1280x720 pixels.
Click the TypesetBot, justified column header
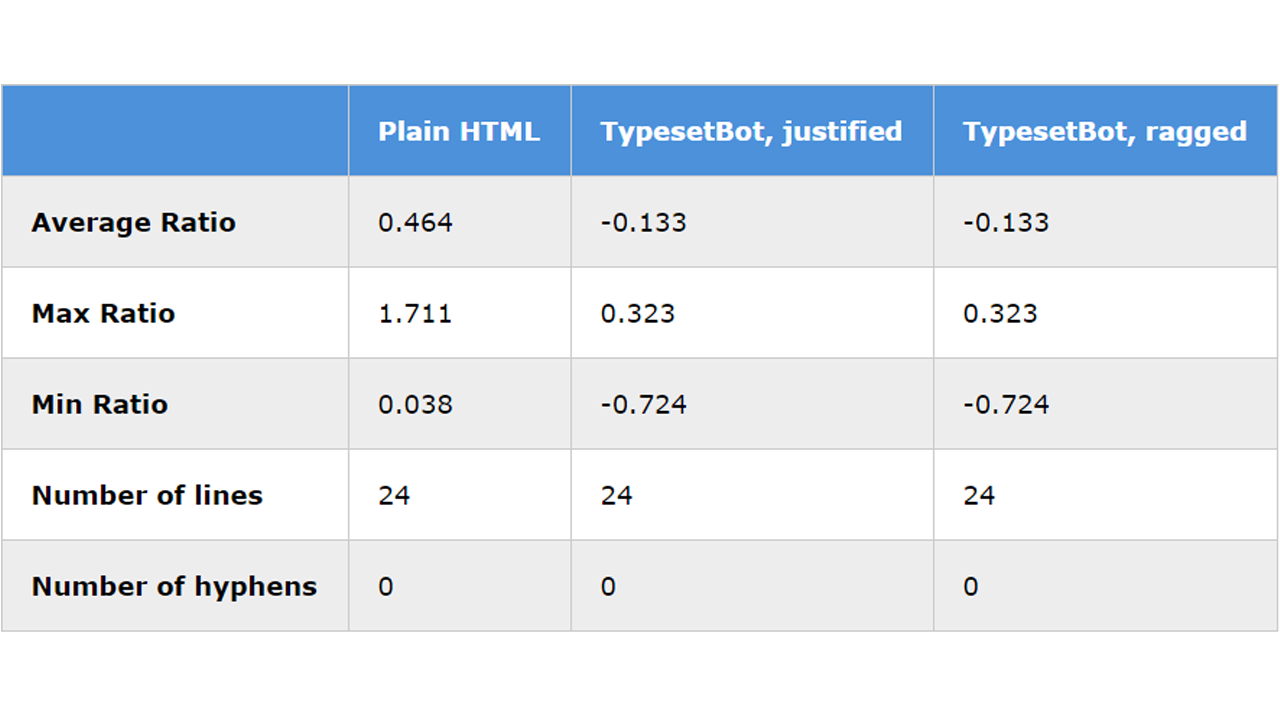752,131
